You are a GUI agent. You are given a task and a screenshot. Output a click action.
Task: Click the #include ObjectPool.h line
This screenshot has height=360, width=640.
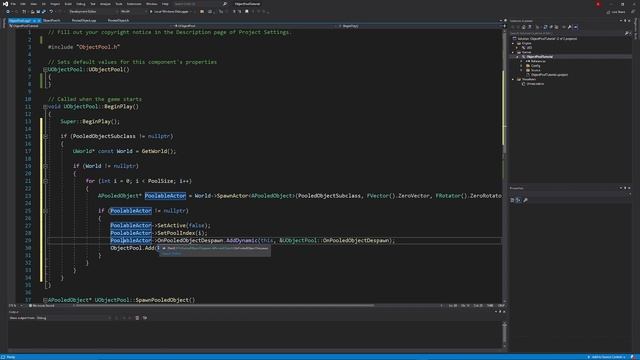tap(84, 47)
